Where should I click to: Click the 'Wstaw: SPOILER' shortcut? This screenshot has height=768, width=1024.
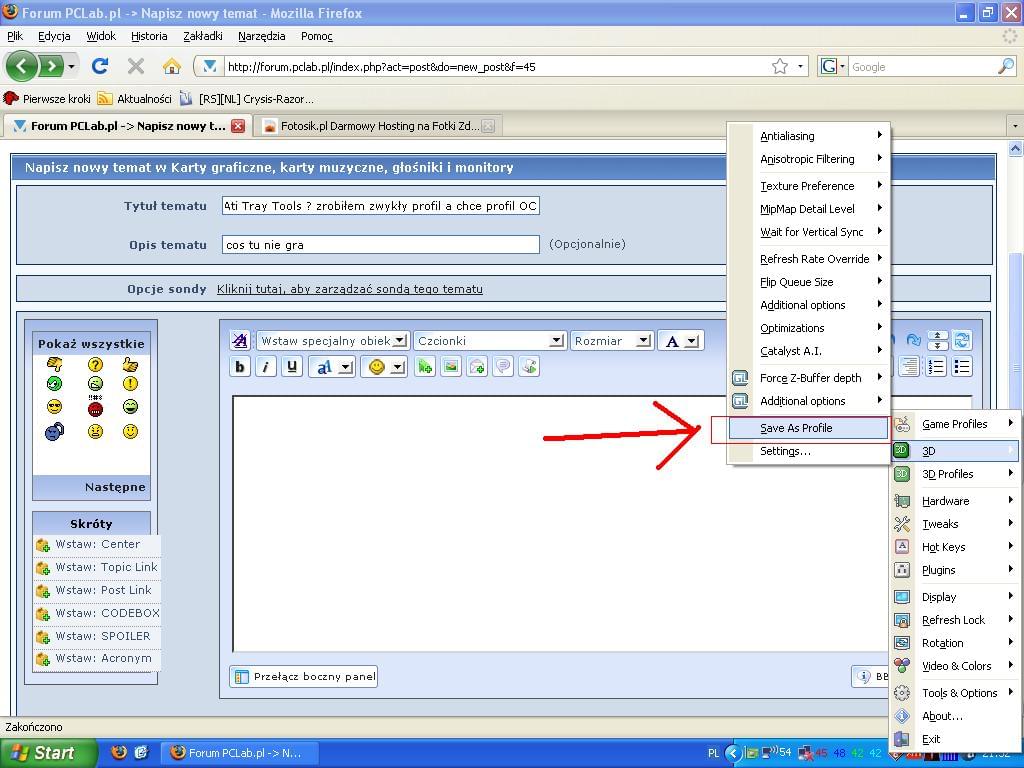101,636
